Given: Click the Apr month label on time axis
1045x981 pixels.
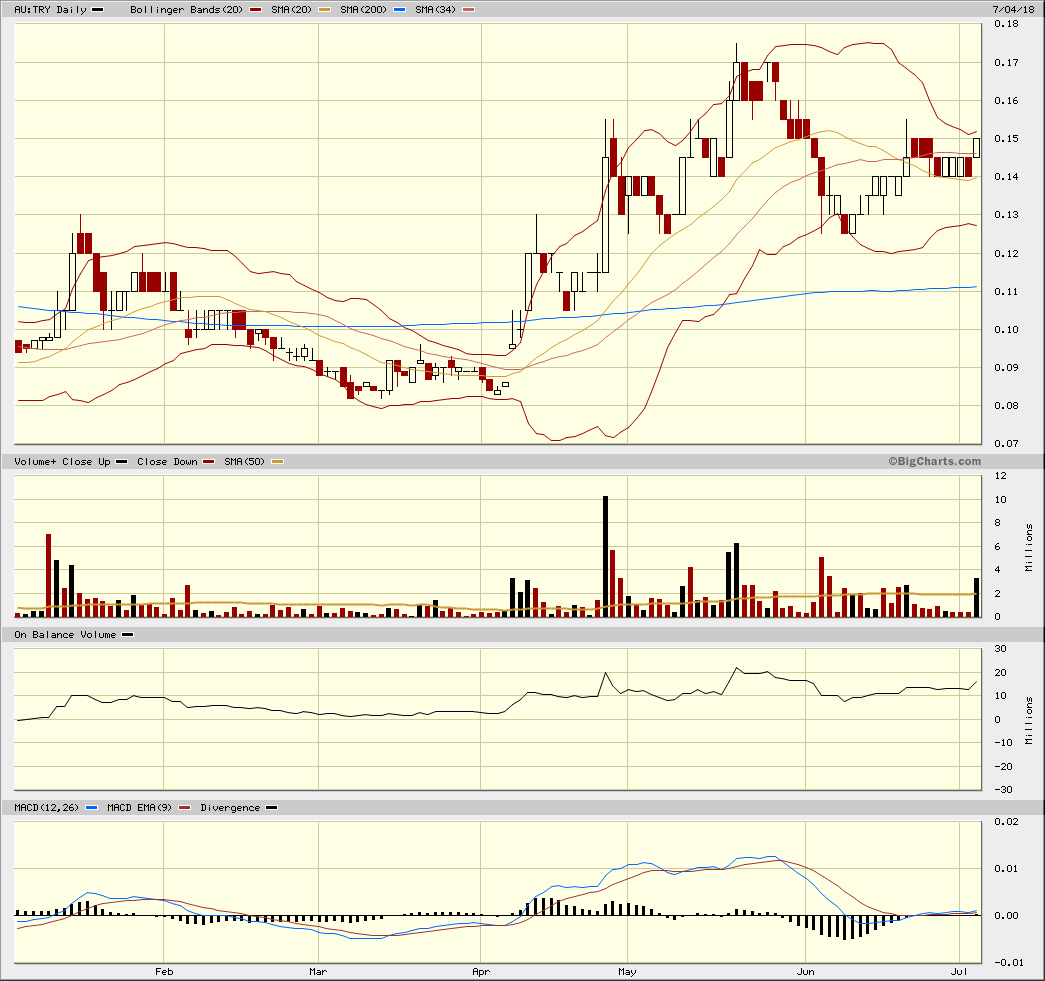Looking at the screenshot, I should click(x=481, y=972).
